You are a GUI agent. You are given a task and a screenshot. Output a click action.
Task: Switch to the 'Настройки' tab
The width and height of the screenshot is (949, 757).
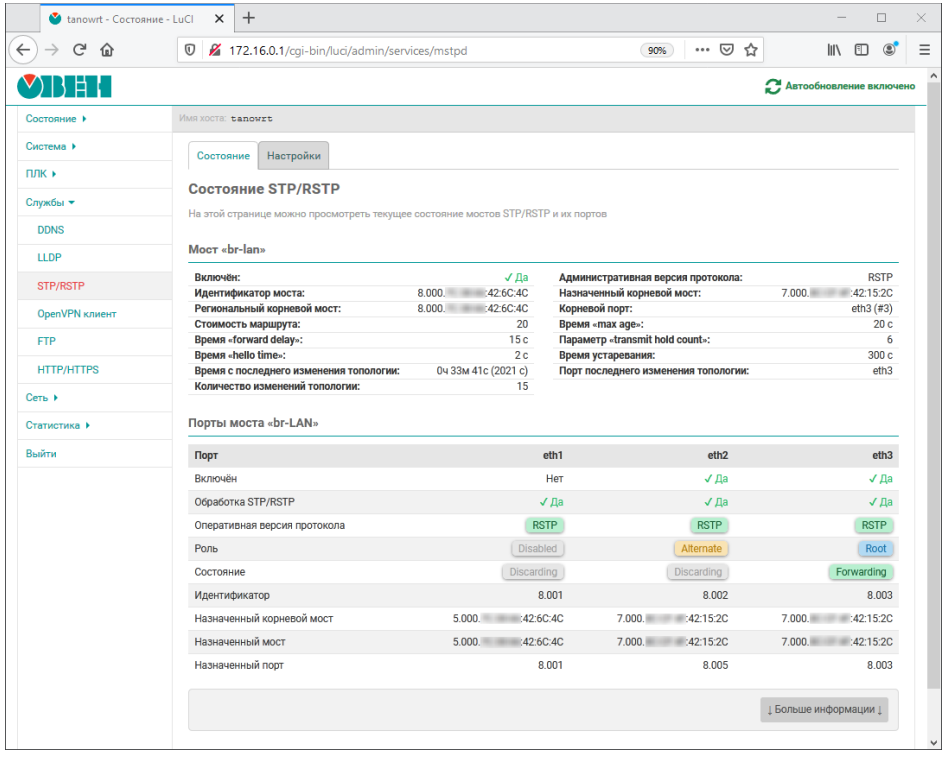(294, 156)
